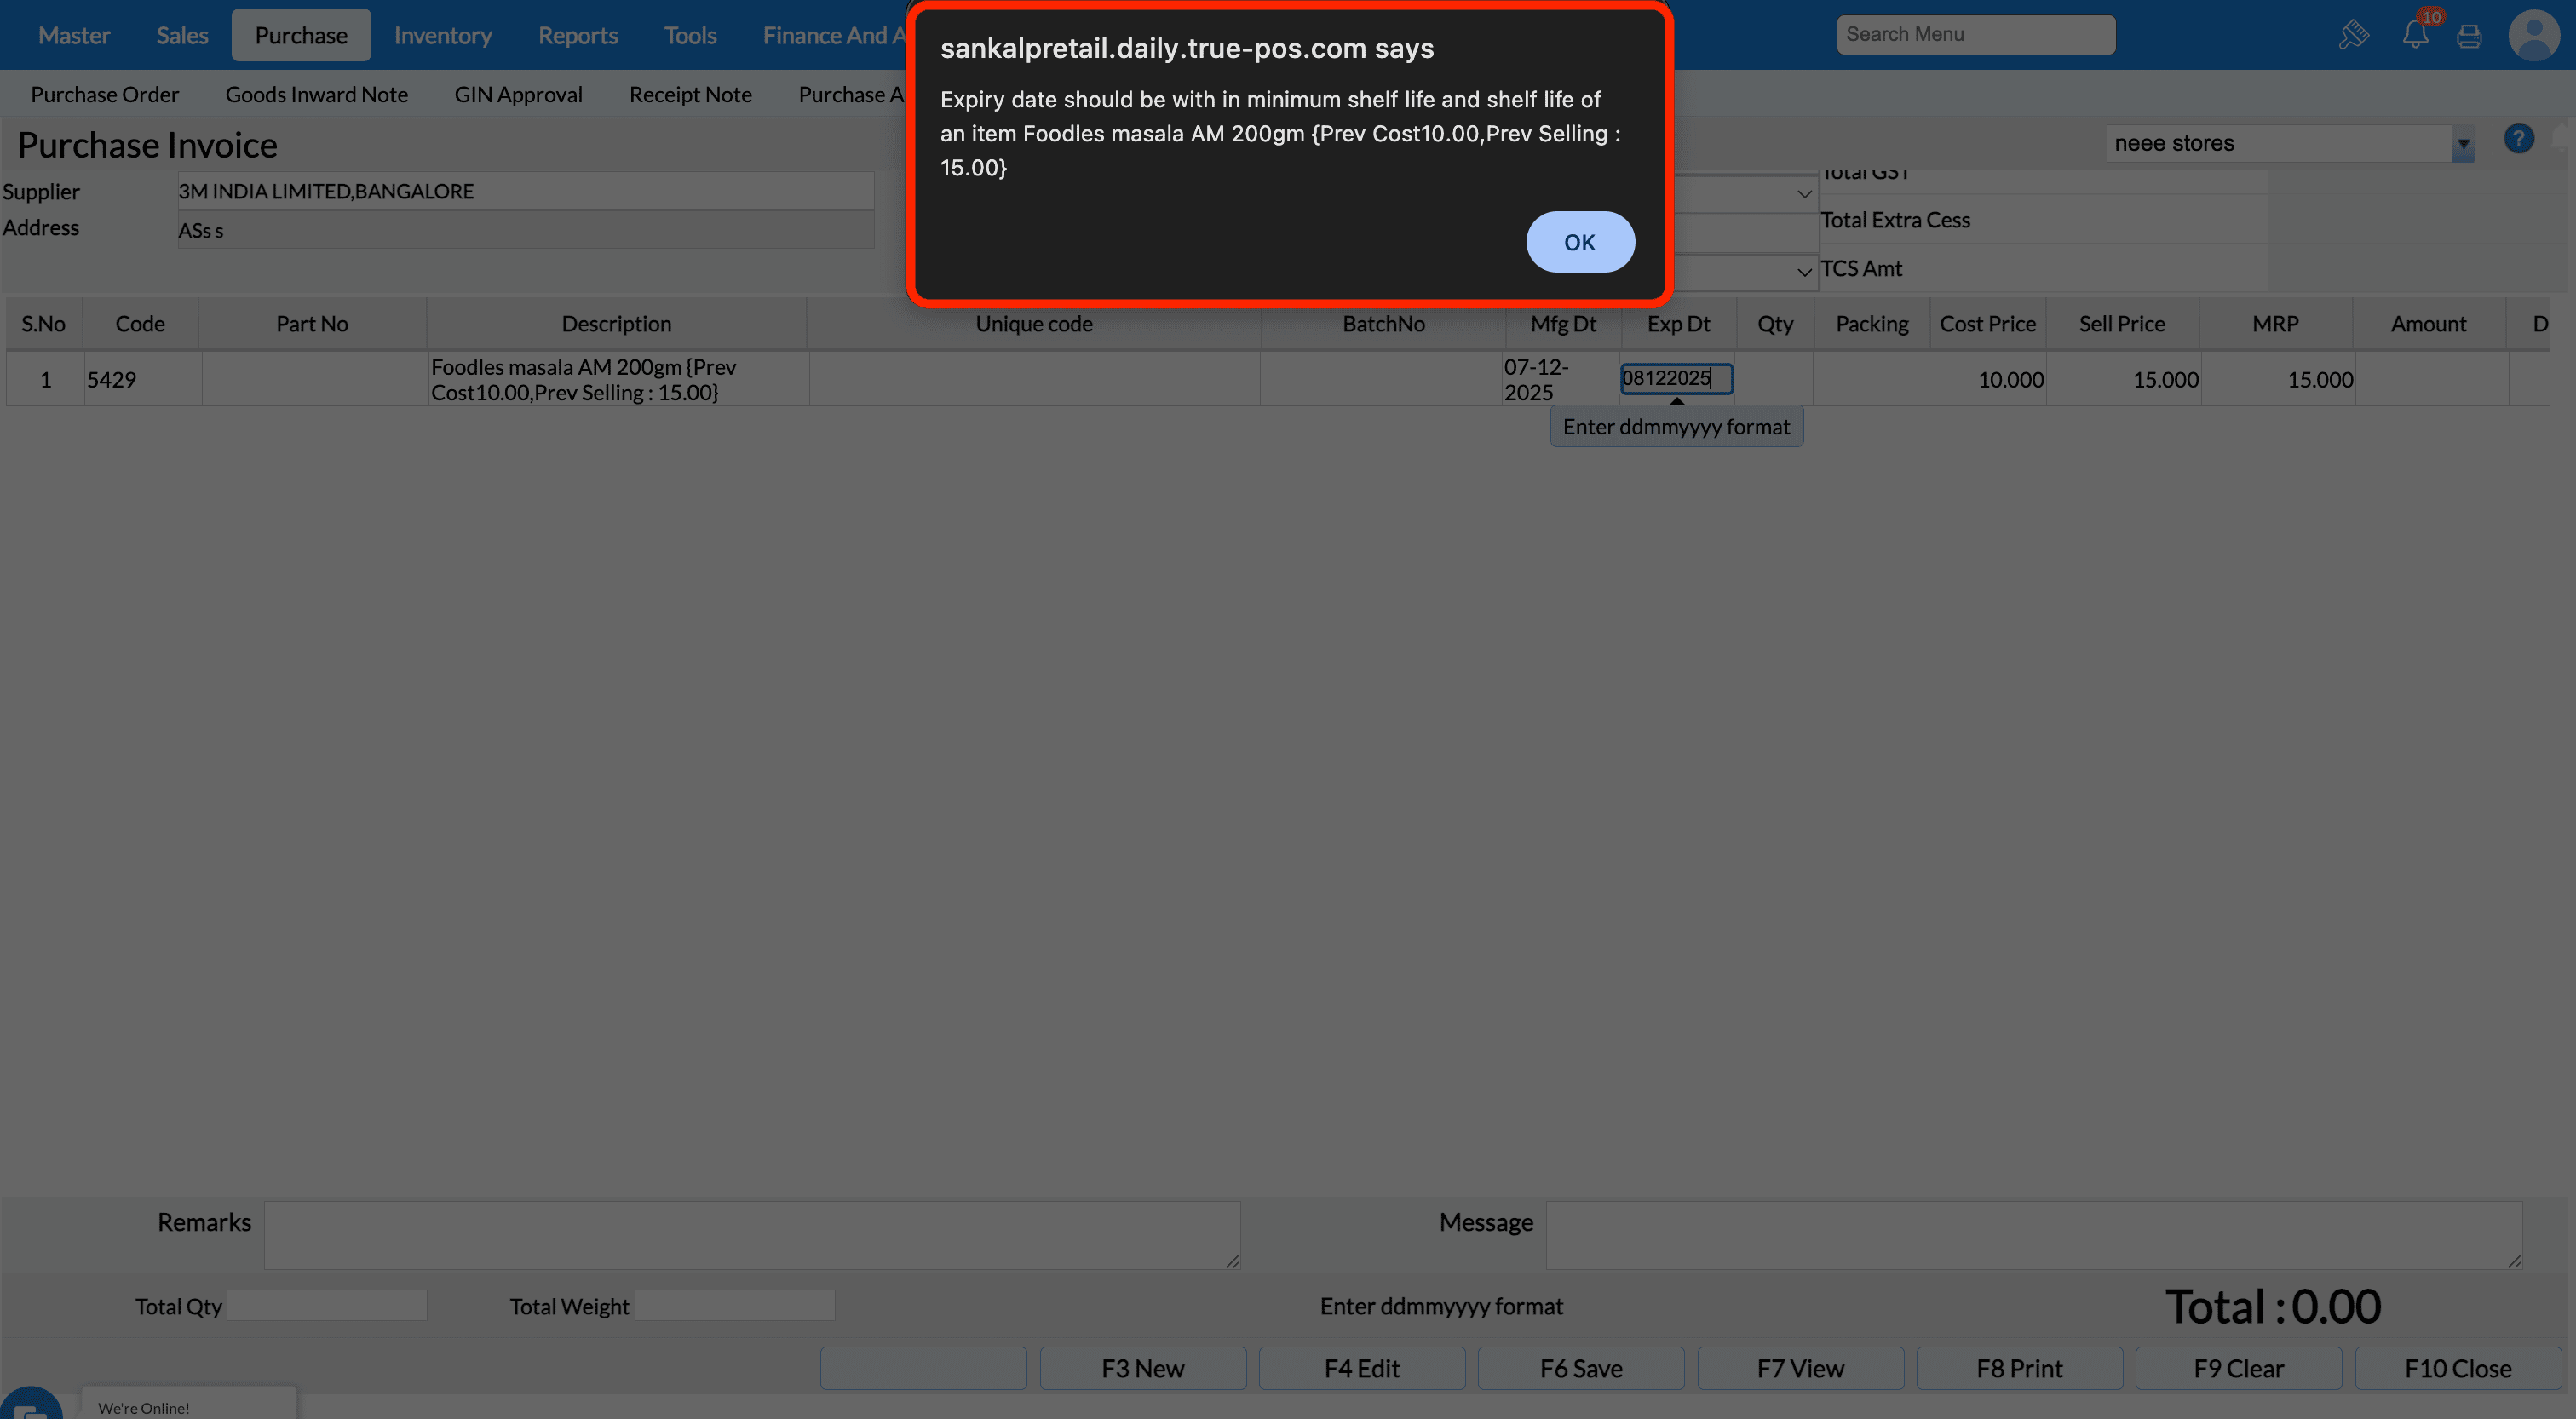
Task: Click the paintbrush theme icon
Action: [2353, 35]
